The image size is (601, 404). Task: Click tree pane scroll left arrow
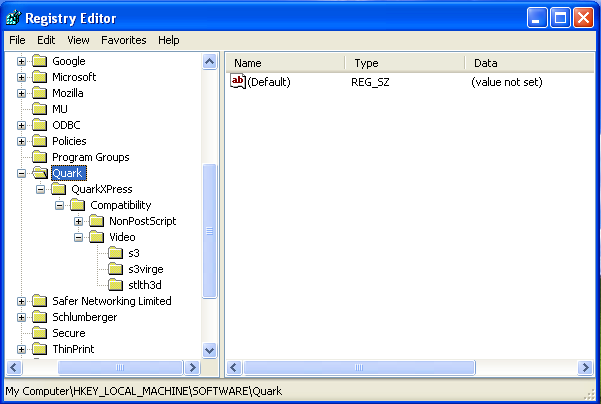pos(14,368)
